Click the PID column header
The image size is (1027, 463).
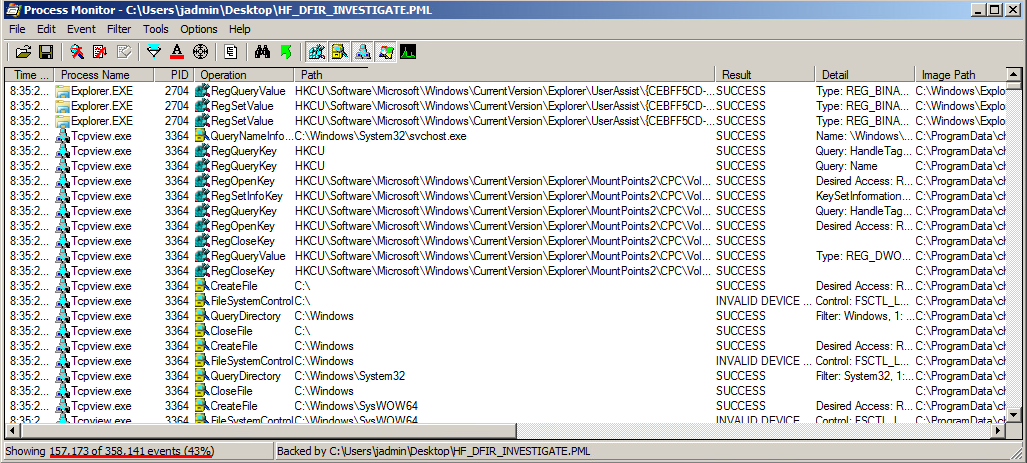[x=174, y=75]
